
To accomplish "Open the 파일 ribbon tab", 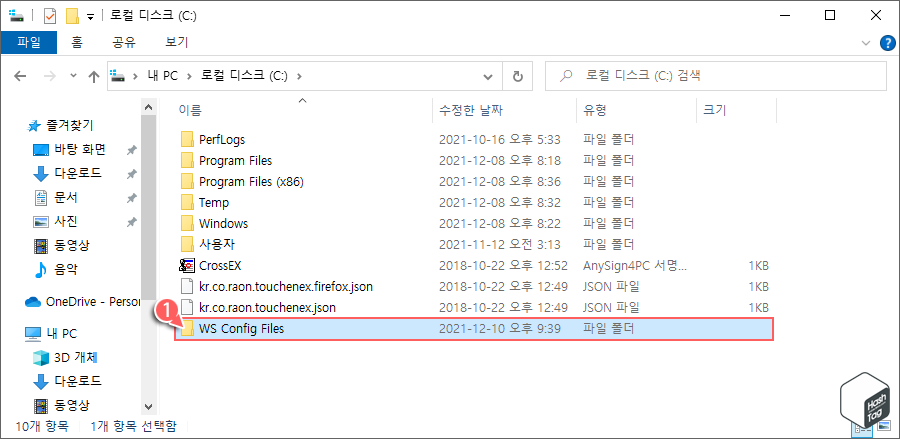I will tap(28, 42).
